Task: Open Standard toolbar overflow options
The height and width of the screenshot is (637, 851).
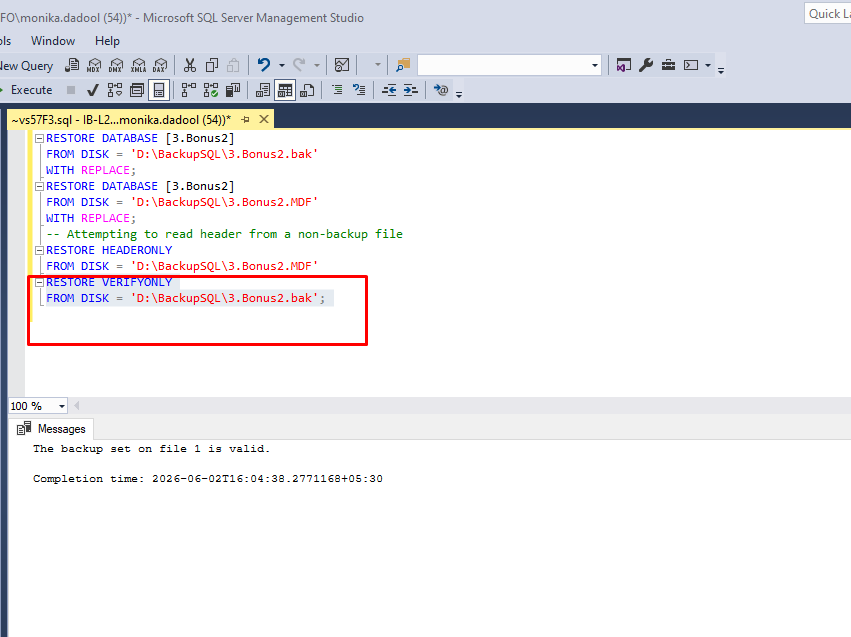Action: pos(721,70)
